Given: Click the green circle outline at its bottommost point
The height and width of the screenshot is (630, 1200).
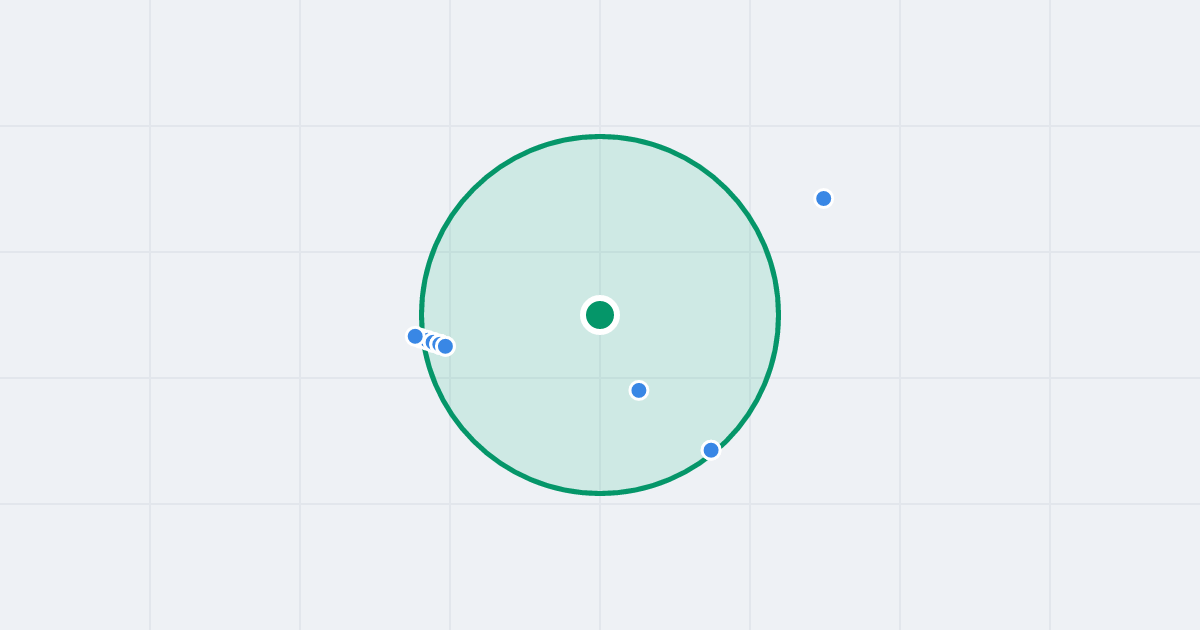Looking at the screenshot, I should [x=600, y=493].
